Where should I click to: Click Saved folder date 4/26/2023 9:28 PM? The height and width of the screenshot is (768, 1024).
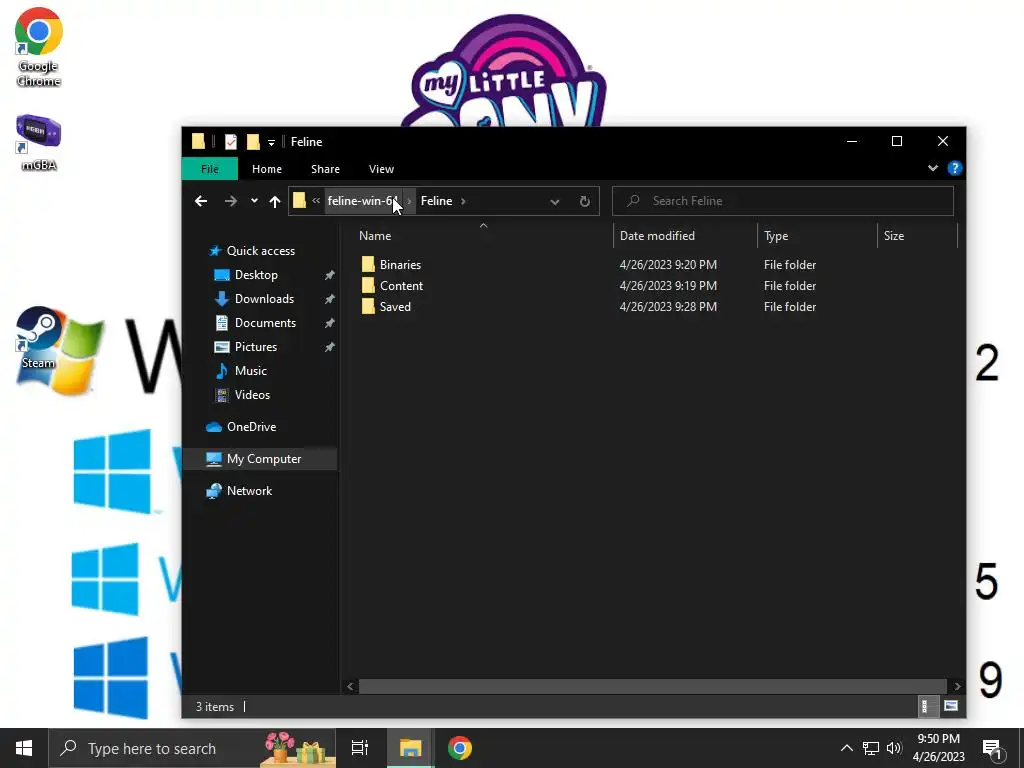pyautogui.click(x=668, y=306)
